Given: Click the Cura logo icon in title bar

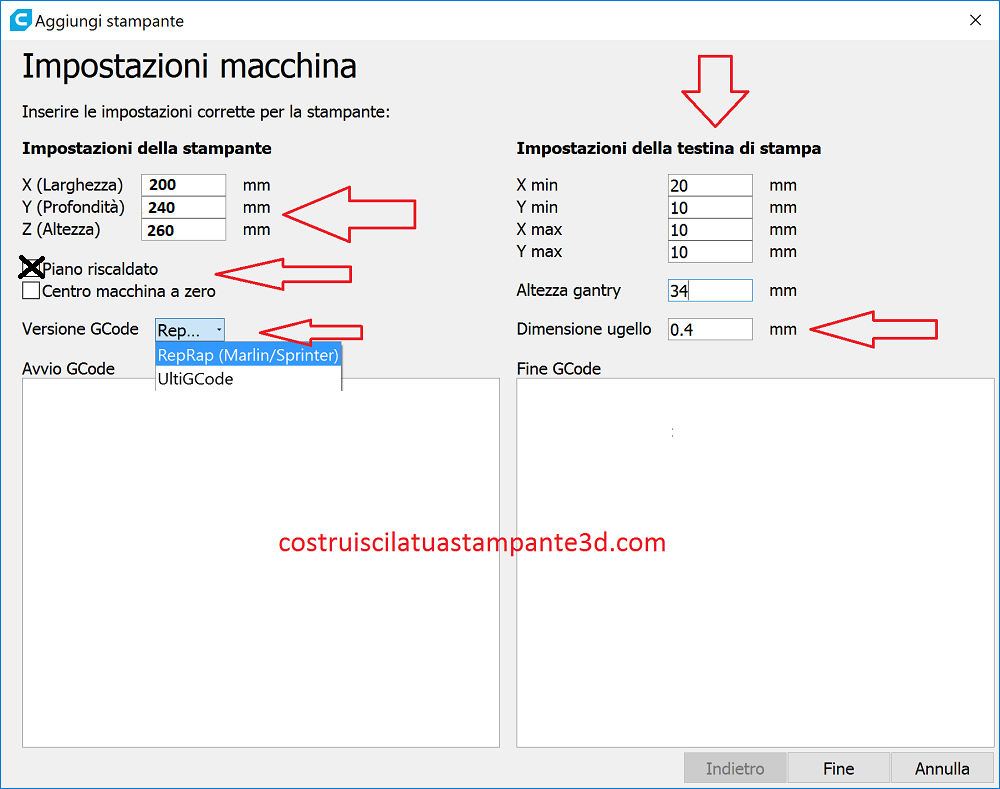Looking at the screenshot, I should pyautogui.click(x=20, y=20).
